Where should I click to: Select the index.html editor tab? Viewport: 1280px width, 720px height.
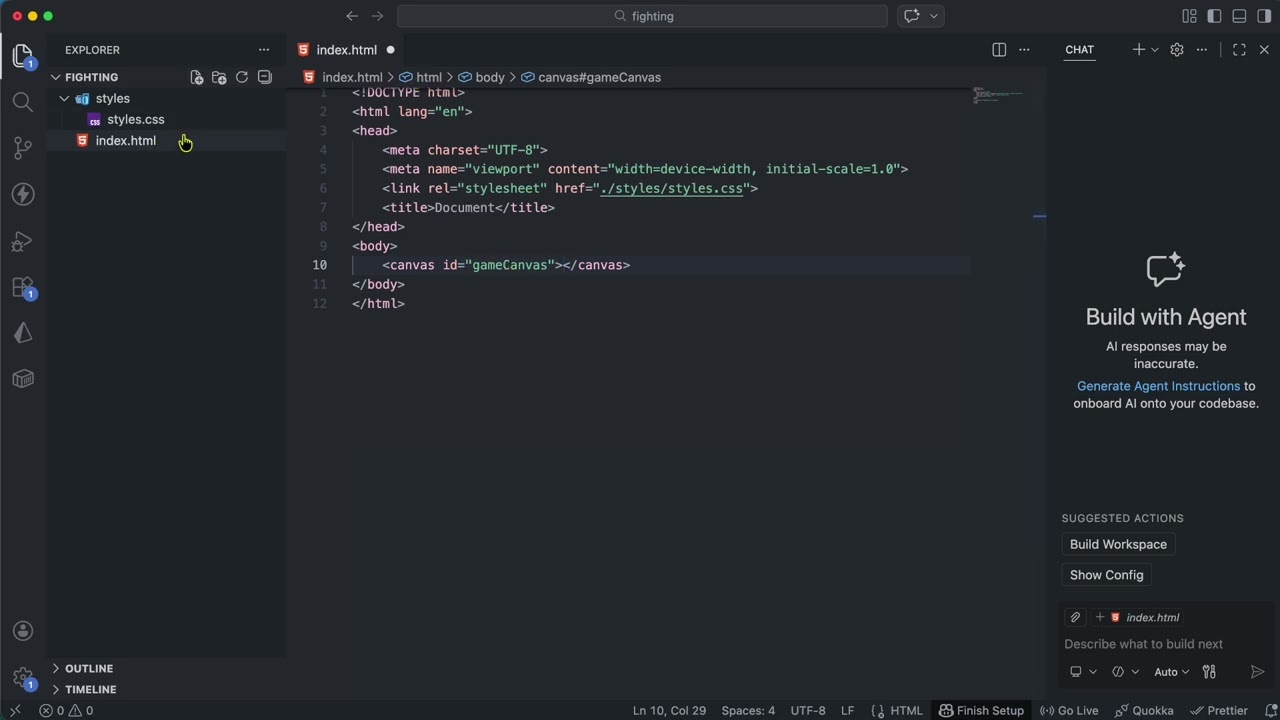(x=346, y=50)
